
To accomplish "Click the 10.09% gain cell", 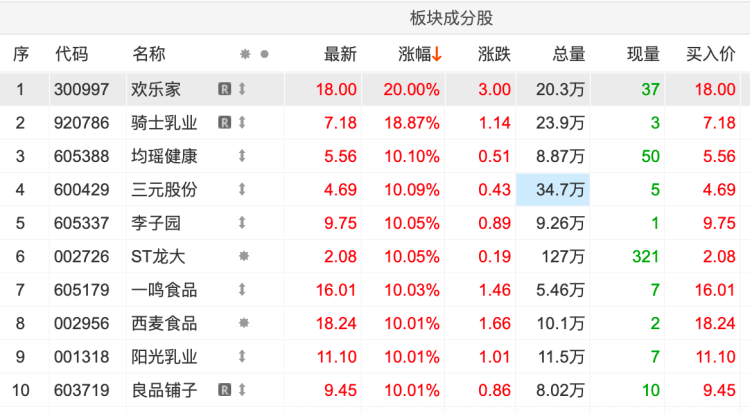I will tap(411, 190).
